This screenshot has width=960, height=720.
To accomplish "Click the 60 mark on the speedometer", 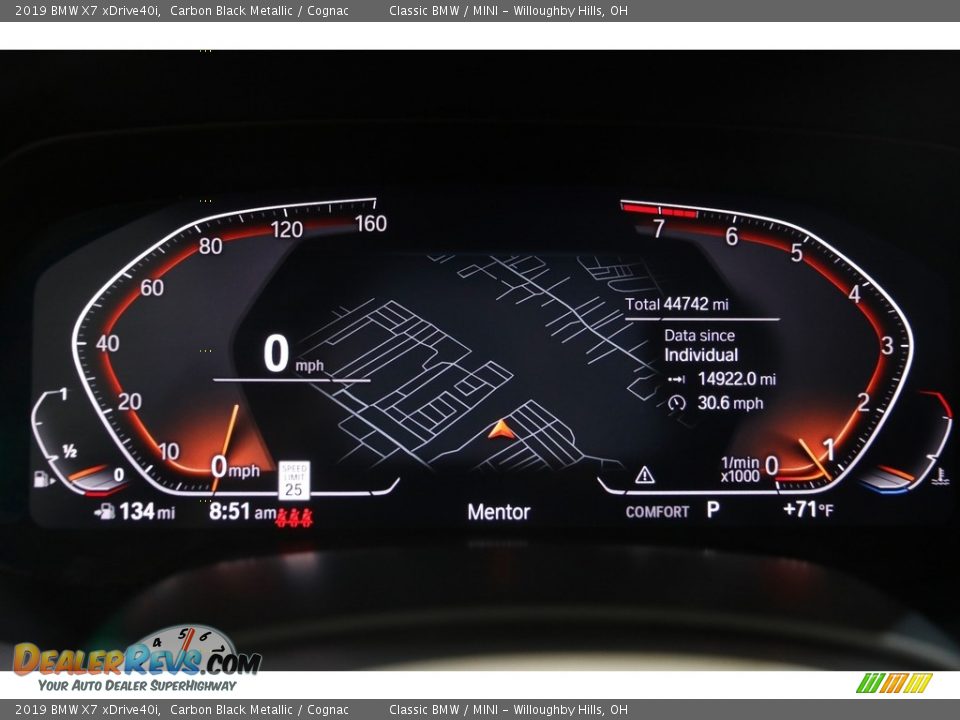I will click(152, 288).
